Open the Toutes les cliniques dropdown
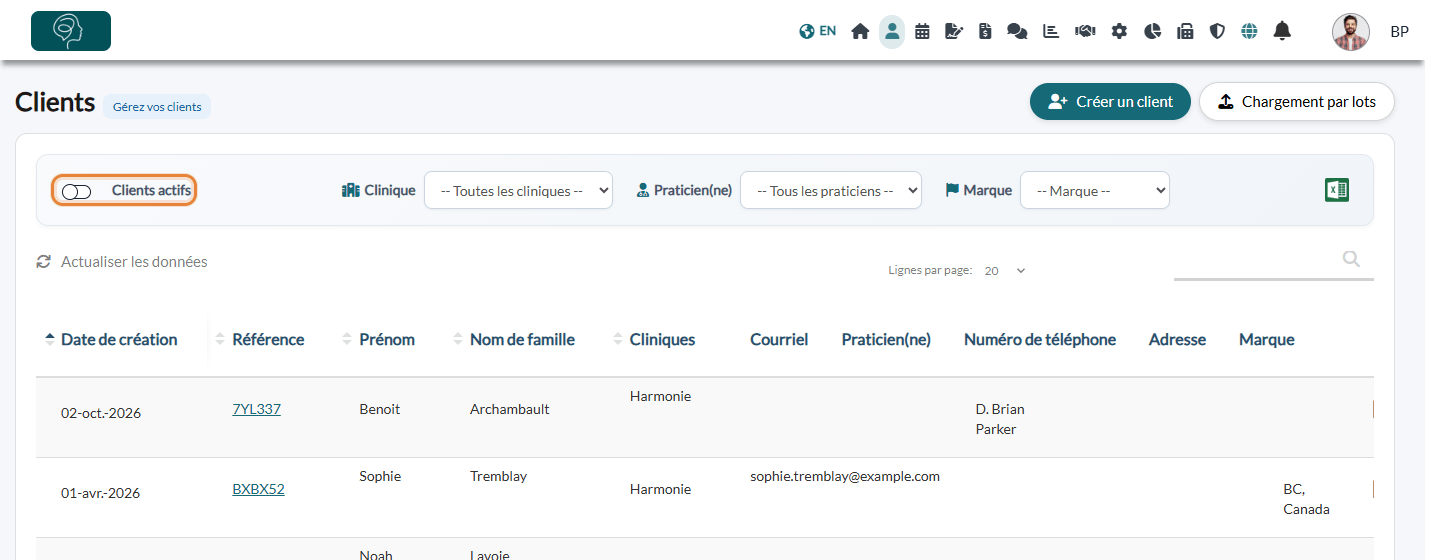 pos(518,190)
